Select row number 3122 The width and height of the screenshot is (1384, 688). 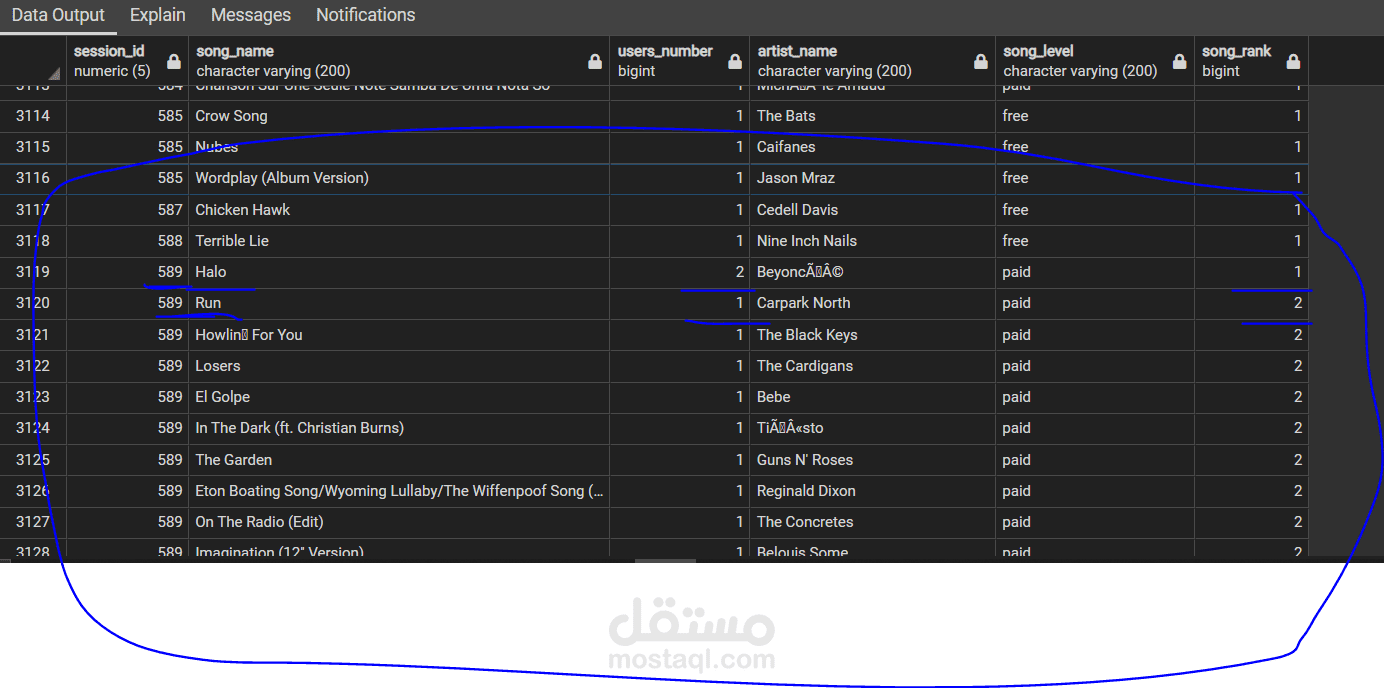(33, 366)
